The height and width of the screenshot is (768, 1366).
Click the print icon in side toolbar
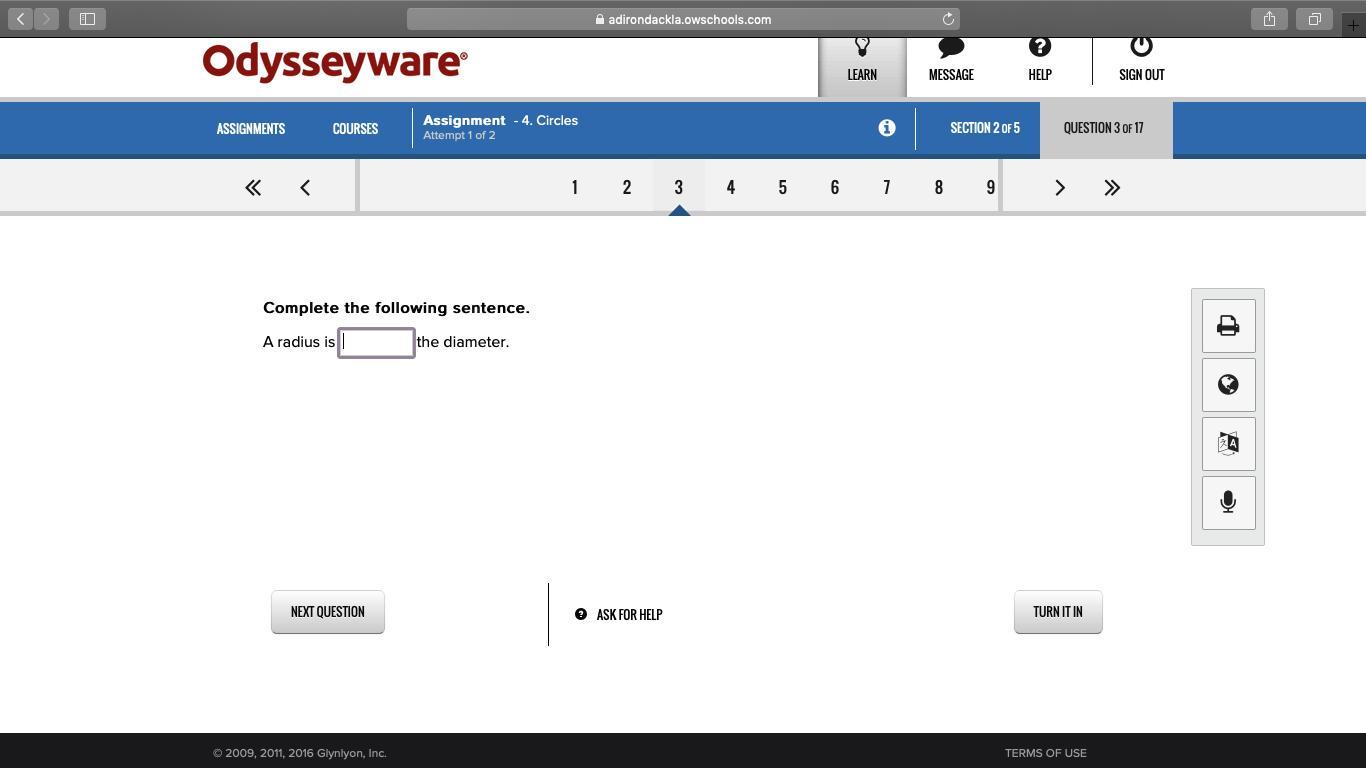pyautogui.click(x=1228, y=326)
